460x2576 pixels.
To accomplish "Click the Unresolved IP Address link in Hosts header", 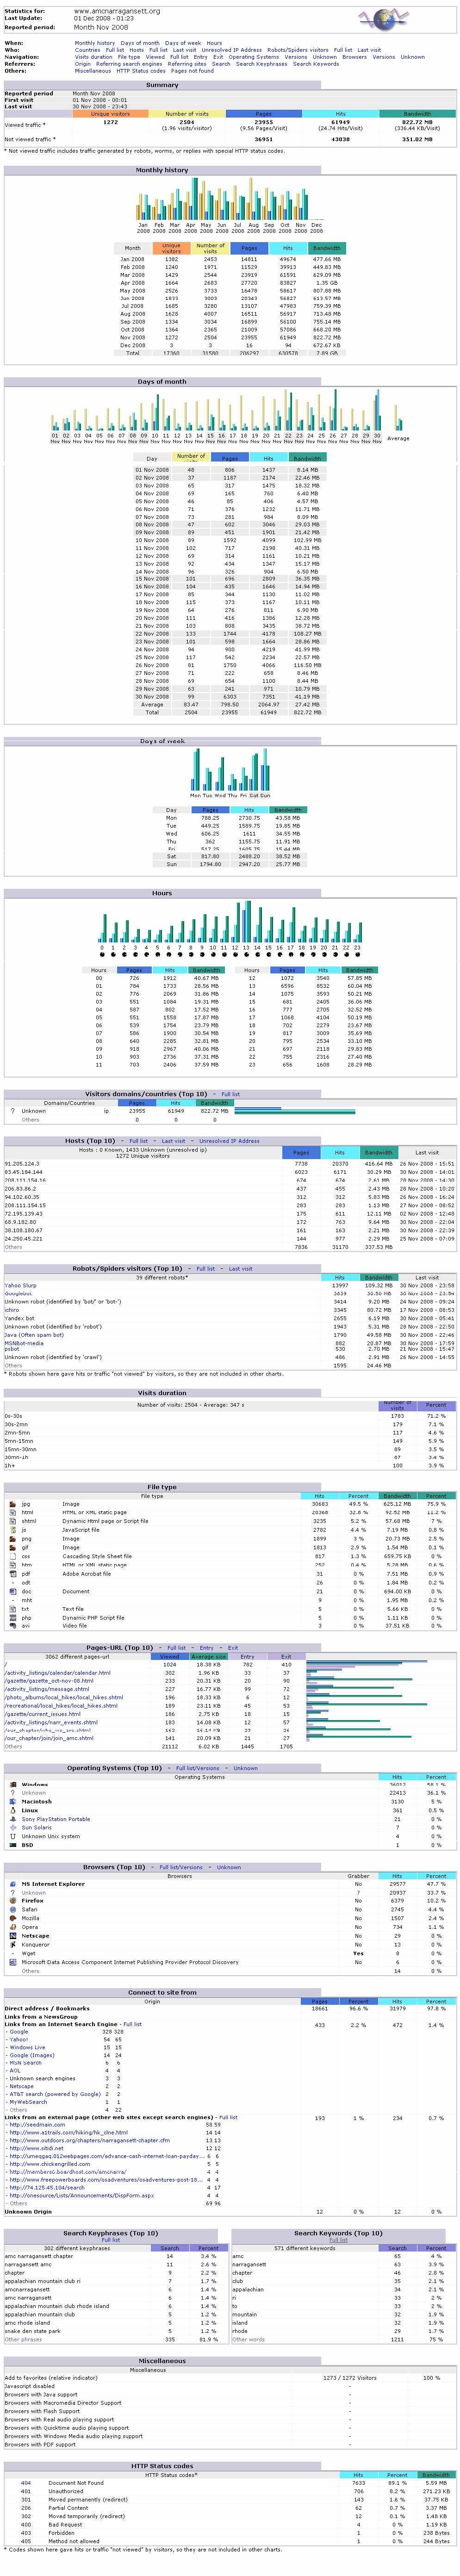I will (x=229, y=1141).
